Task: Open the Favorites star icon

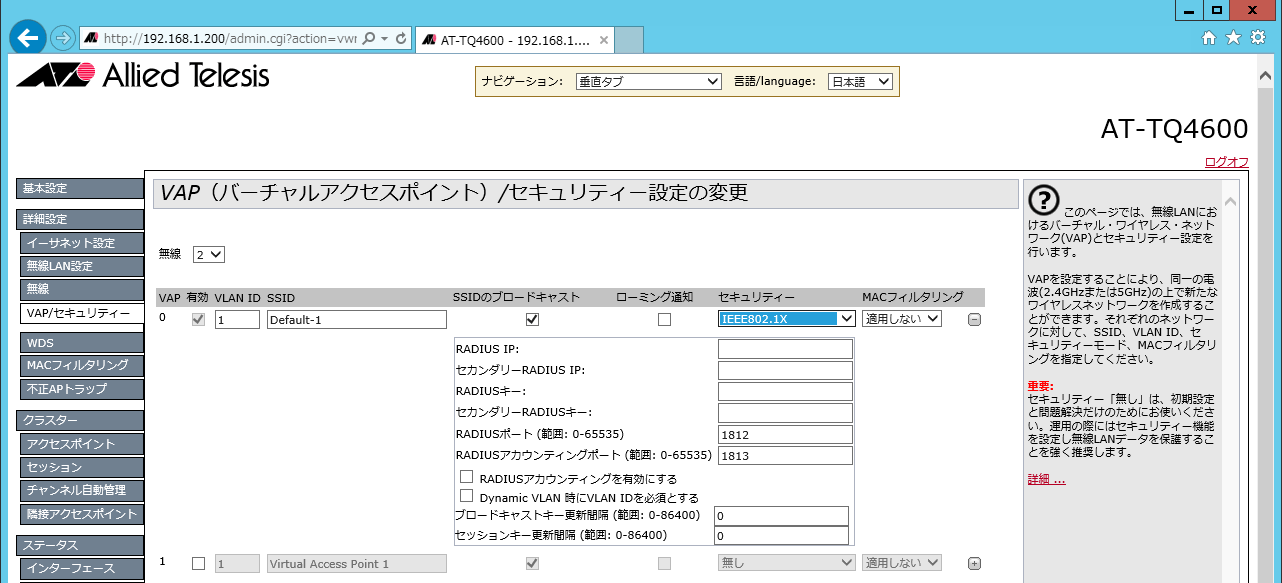Action: [x=1233, y=38]
